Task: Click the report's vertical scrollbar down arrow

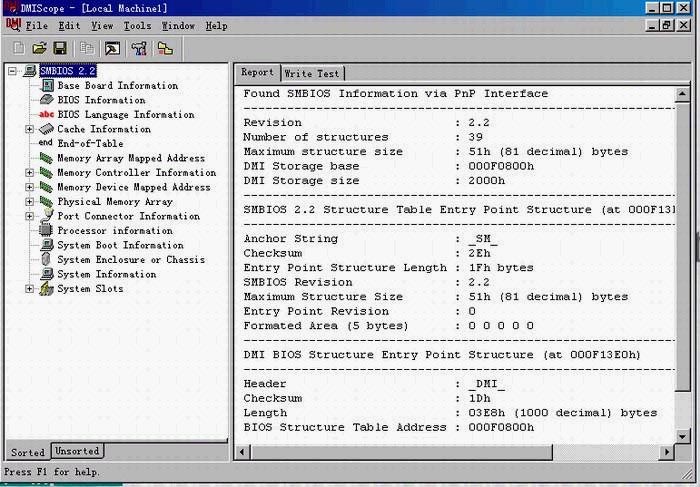Action: tap(682, 436)
